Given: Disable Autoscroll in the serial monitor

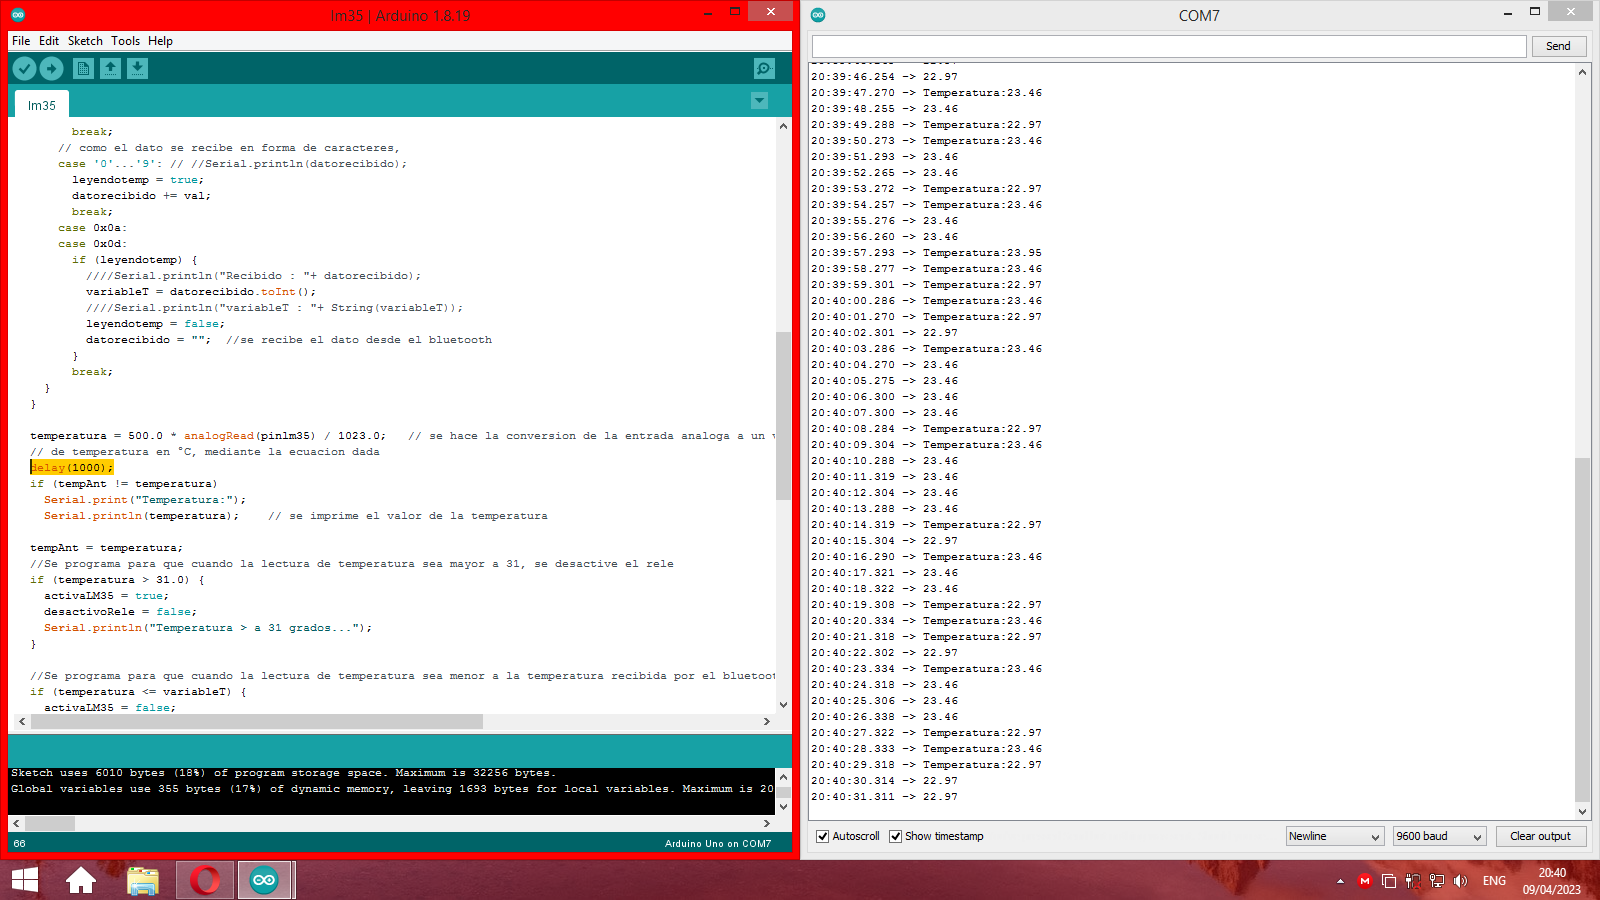Looking at the screenshot, I should 823,836.
